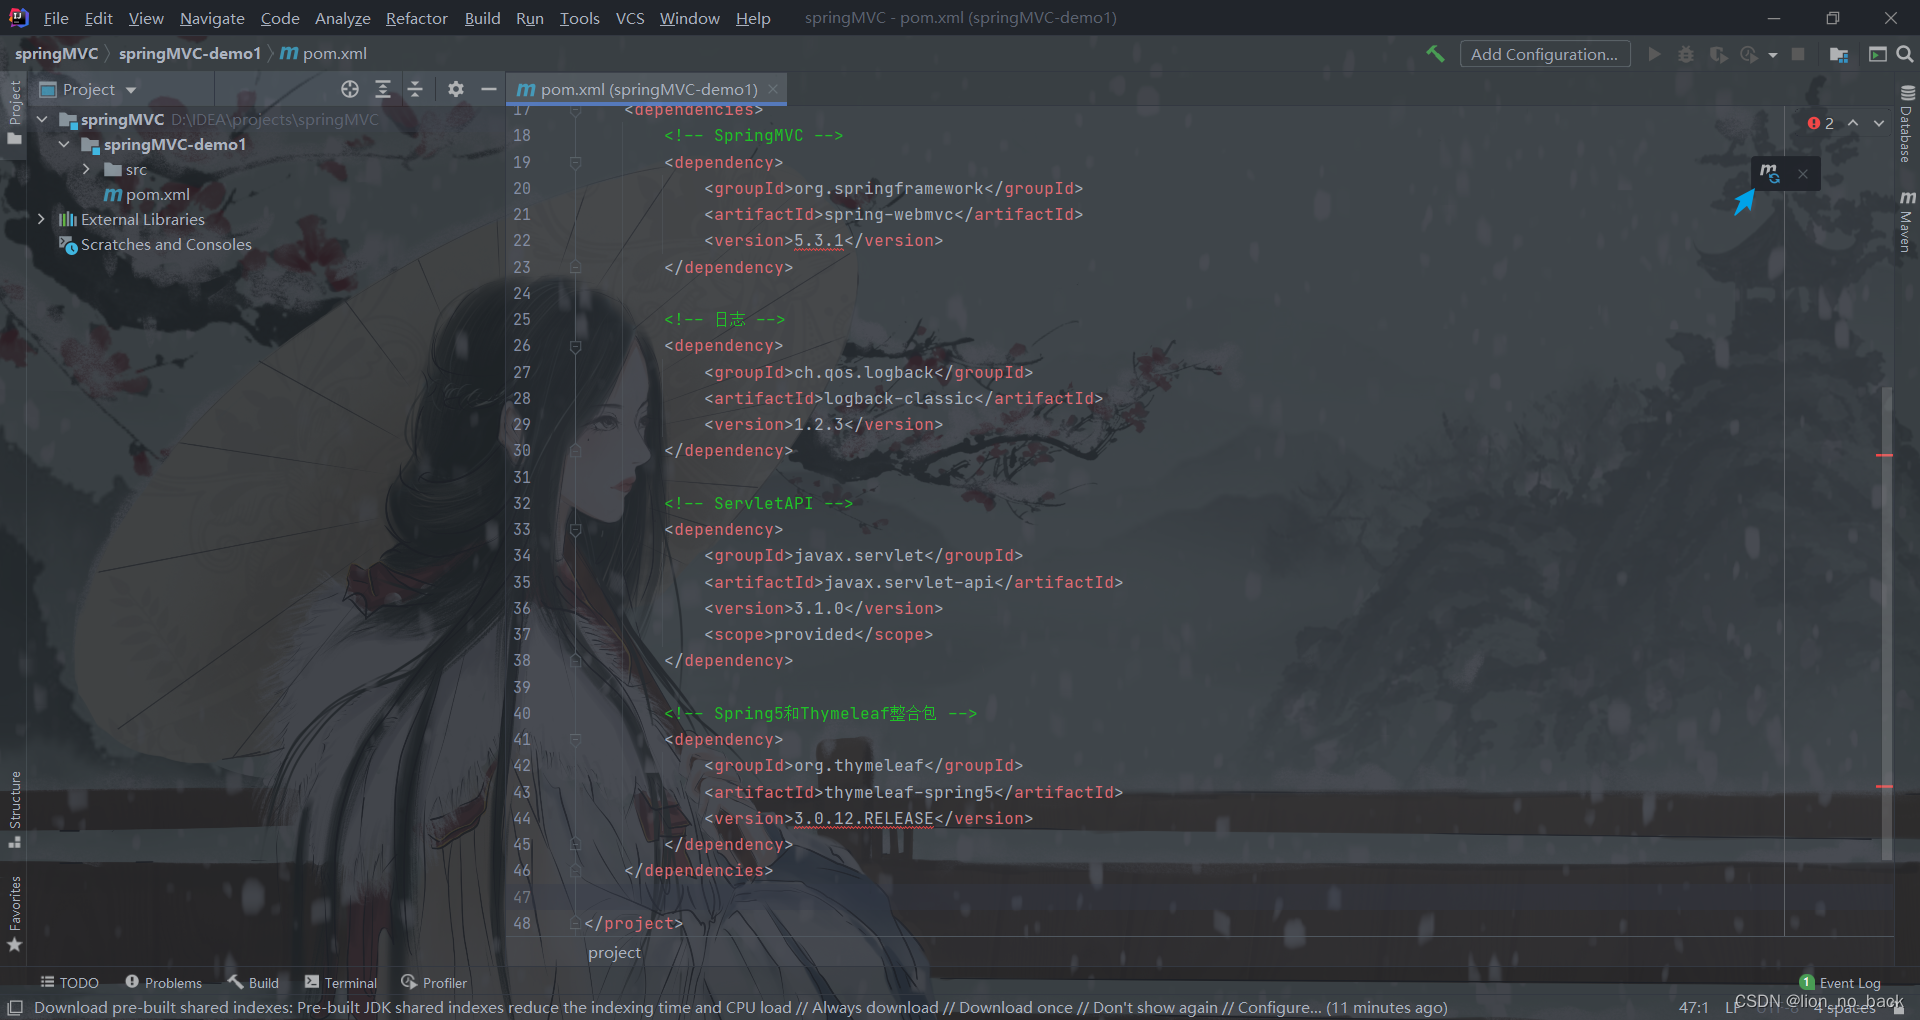Screen dimensions: 1920x1020
Task: Fold the dependency block at line 33
Action: (575, 530)
